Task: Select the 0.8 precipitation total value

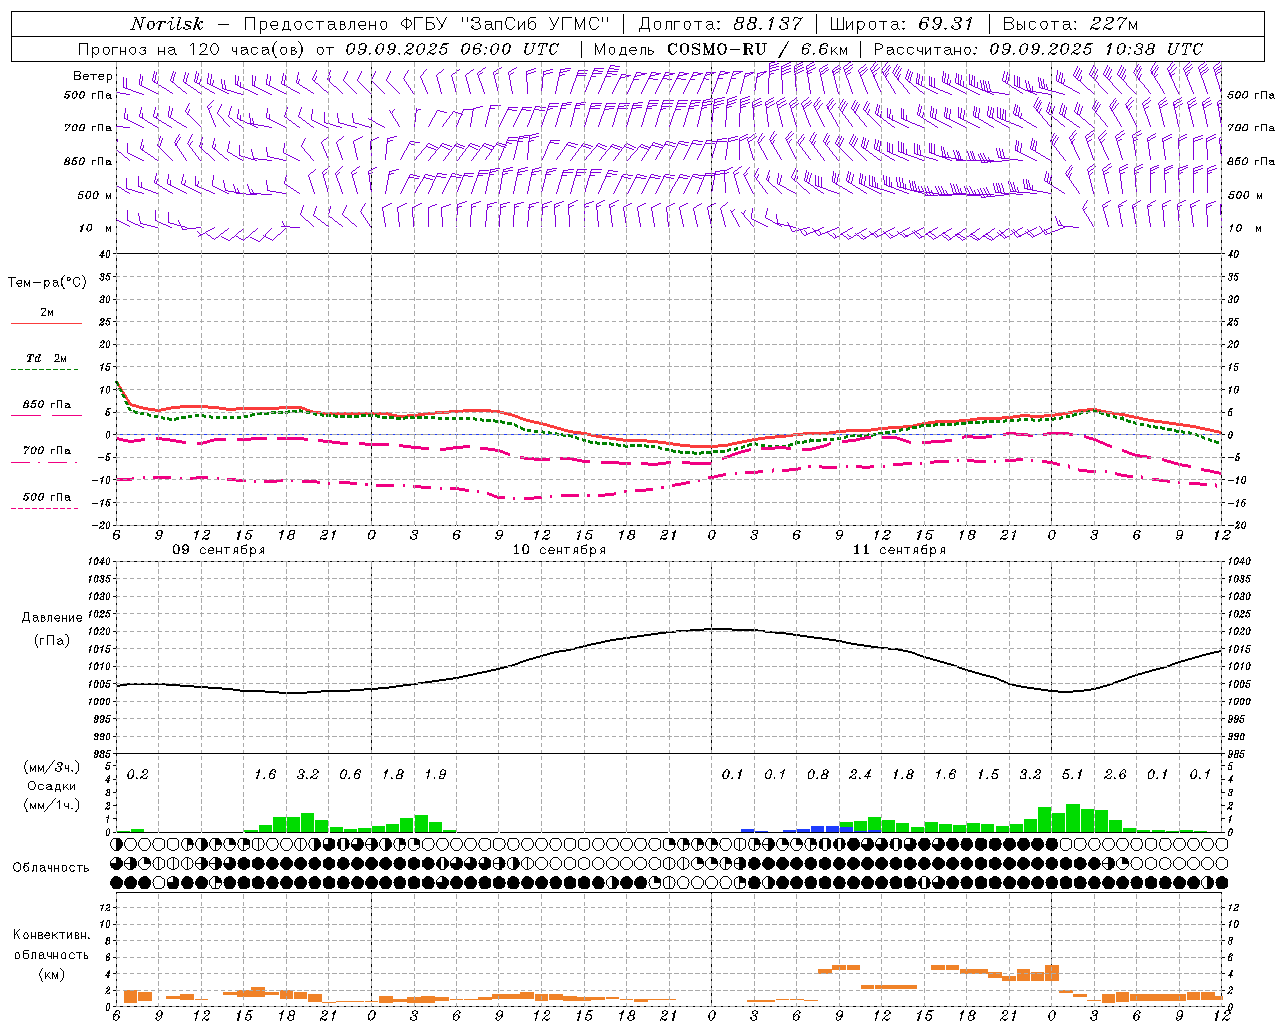Action: coord(818,775)
